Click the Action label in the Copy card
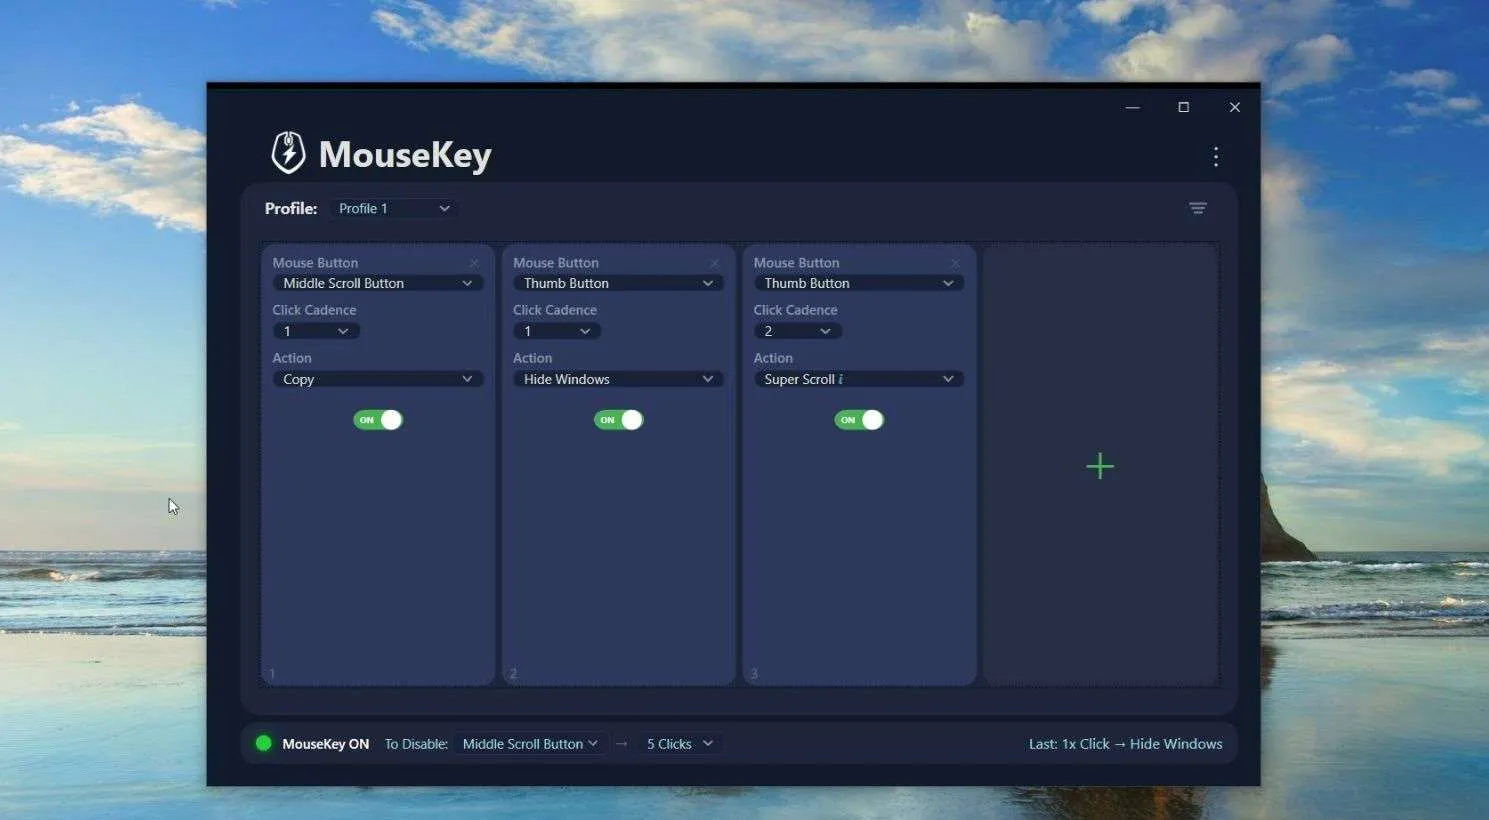 (x=292, y=358)
